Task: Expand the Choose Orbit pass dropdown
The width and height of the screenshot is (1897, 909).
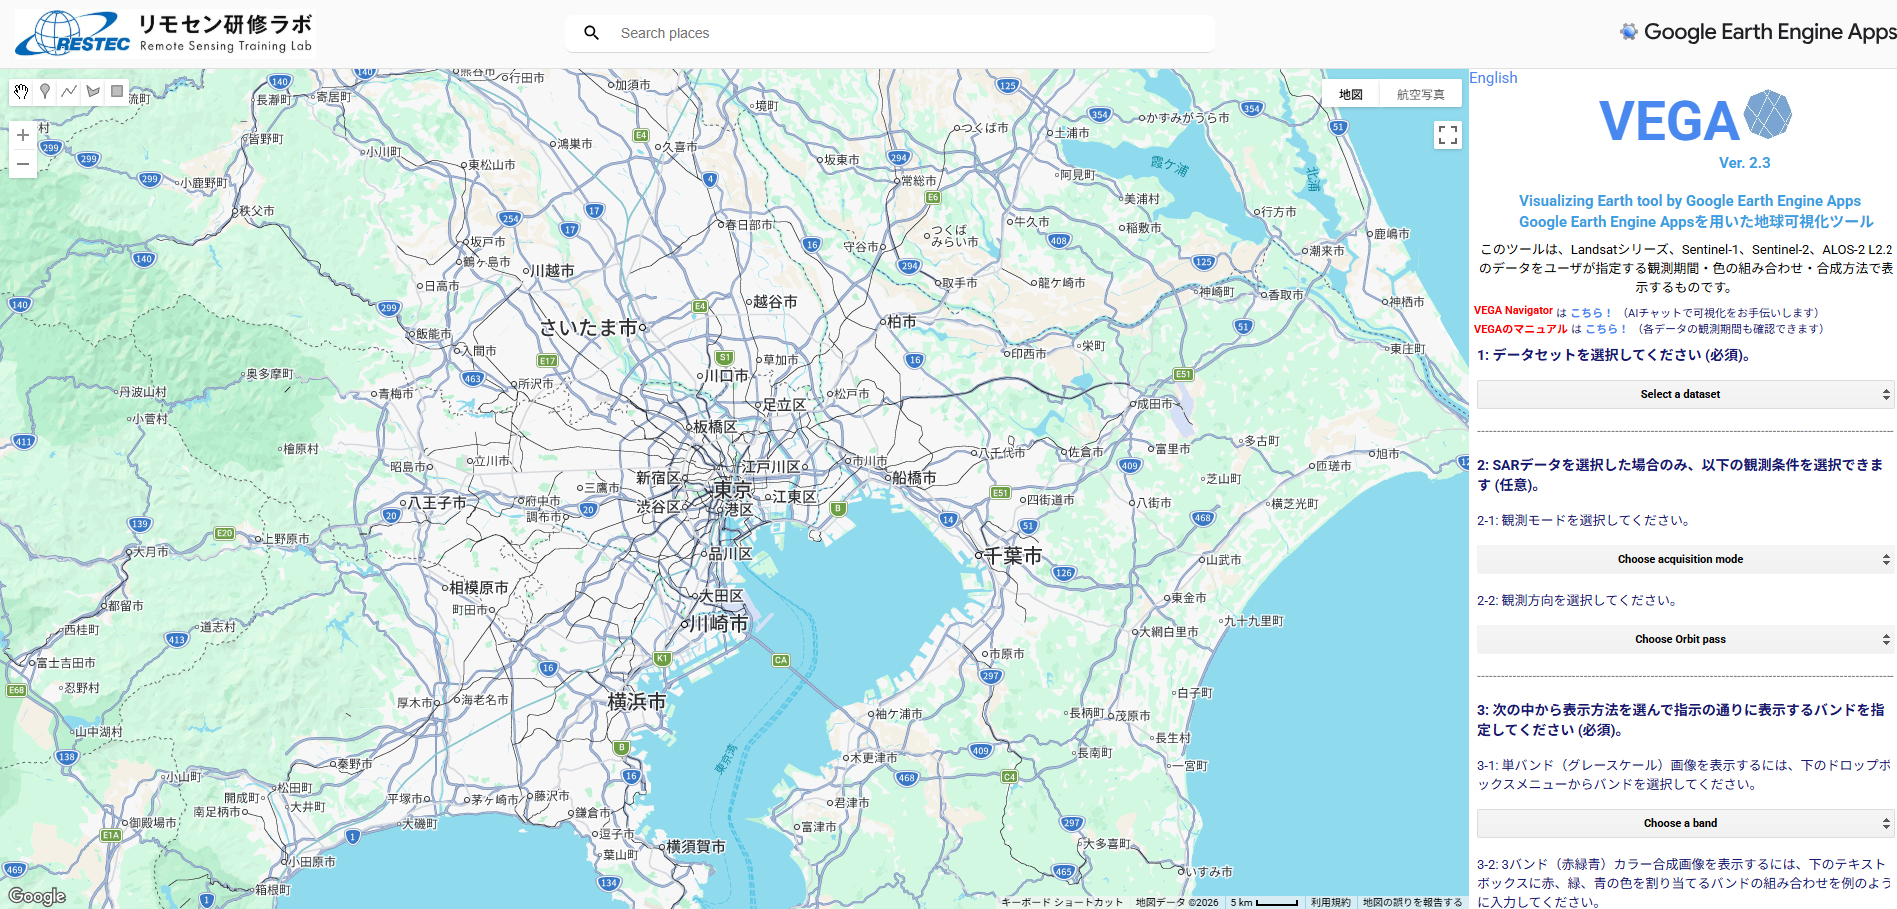Action: click(1684, 639)
